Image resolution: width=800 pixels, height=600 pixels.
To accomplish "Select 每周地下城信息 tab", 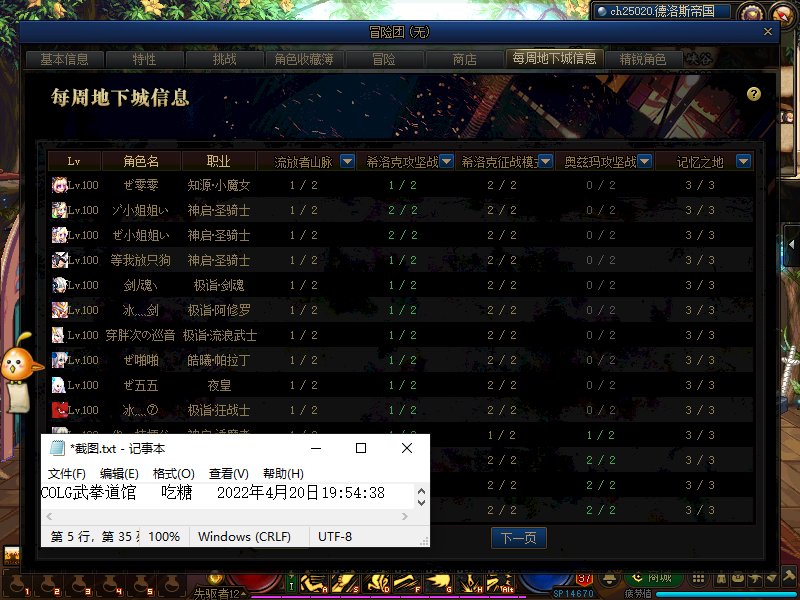I will point(555,58).
